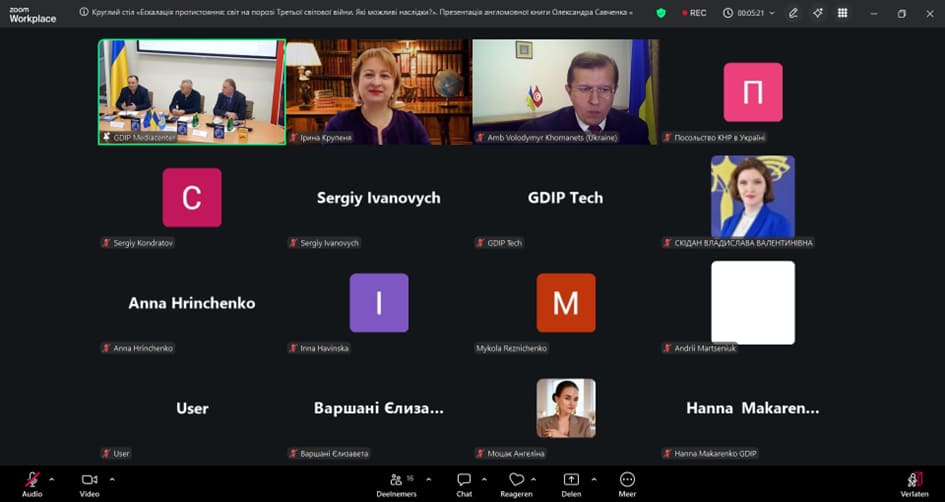
Task: Select Amb Volodymyr Khomanets video tile
Action: coord(565,91)
